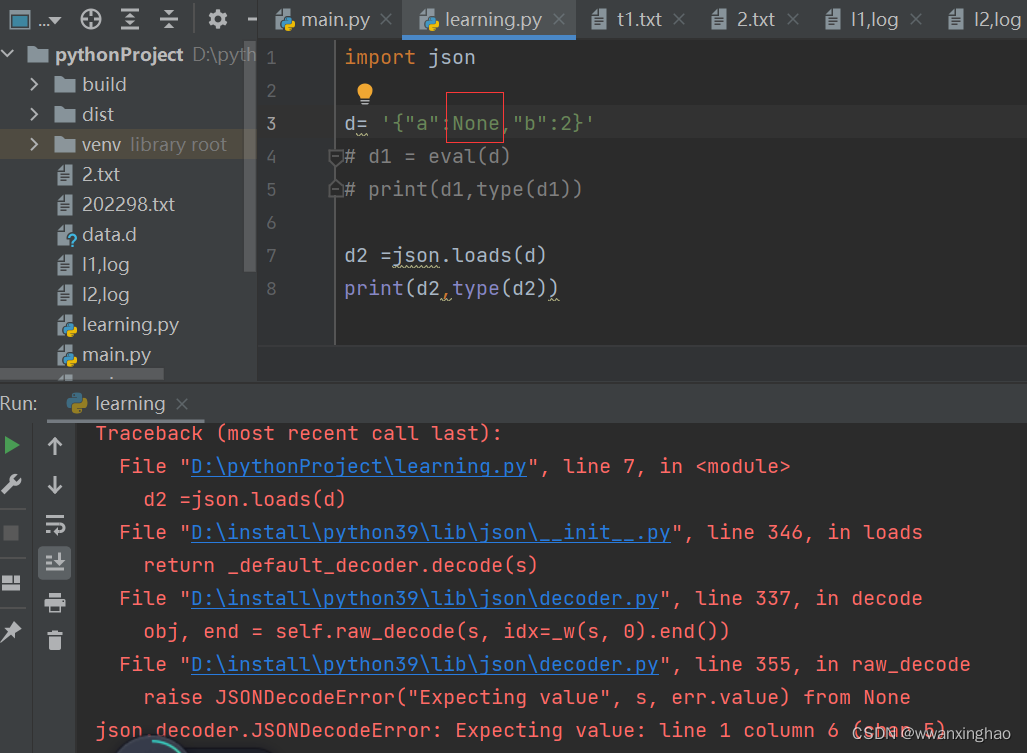
Task: Click the project tree vertical scrollbar
Action: pyautogui.click(x=249, y=157)
